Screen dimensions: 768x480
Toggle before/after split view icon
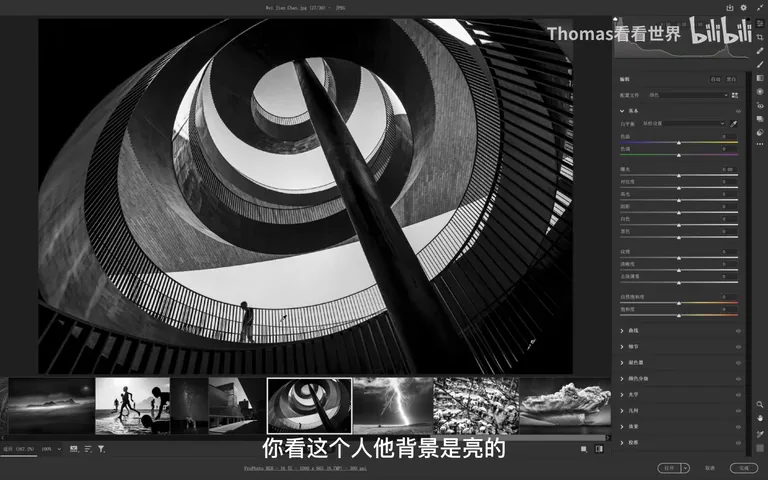tap(599, 449)
